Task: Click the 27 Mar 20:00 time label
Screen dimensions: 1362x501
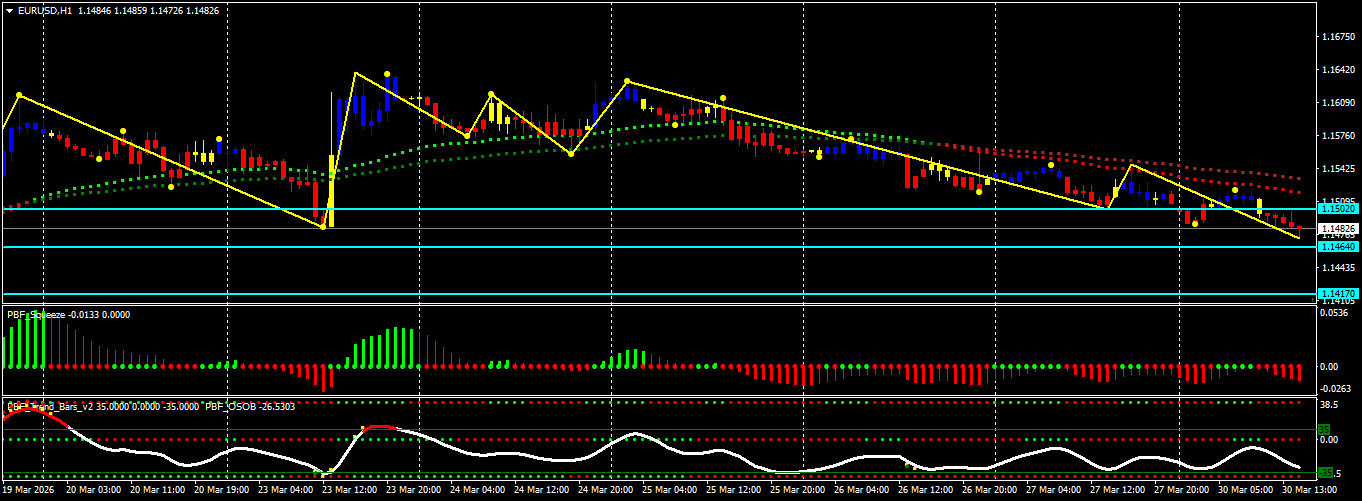Action: [1182, 492]
